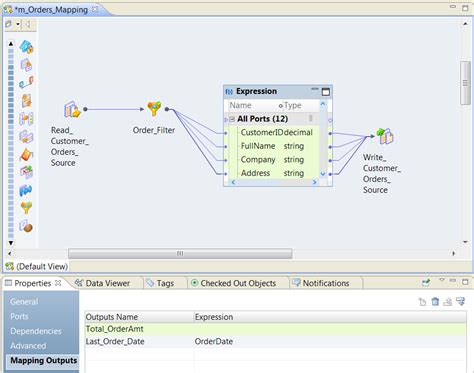Select the Total_OrderAmt output row
The width and height of the screenshot is (474, 373).
coord(276,329)
